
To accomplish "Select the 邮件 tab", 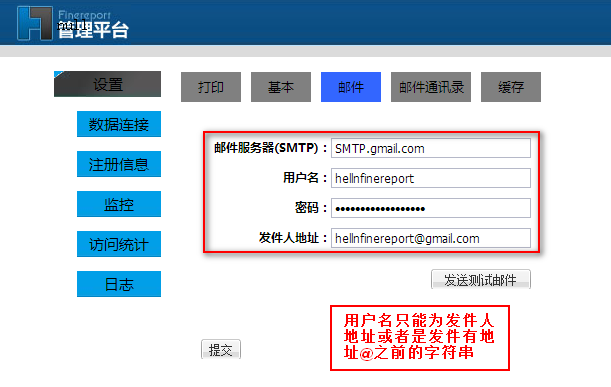I will (x=351, y=87).
